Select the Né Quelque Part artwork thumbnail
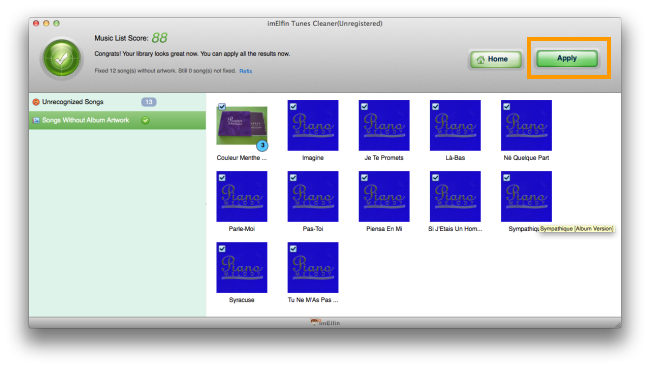The width and height of the screenshot is (650, 368). 526,125
